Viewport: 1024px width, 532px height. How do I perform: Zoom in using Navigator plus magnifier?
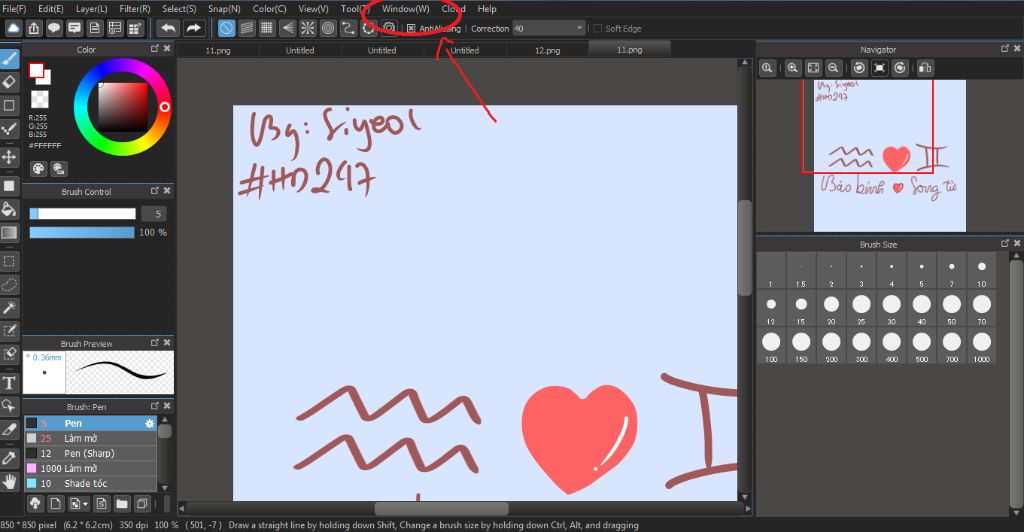[x=793, y=68]
